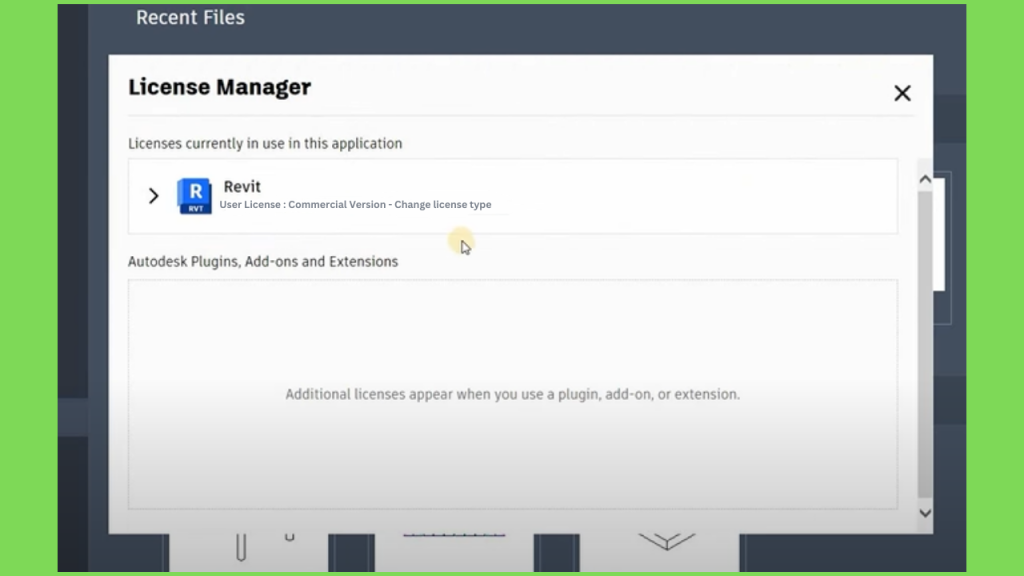The height and width of the screenshot is (576, 1024).
Task: Click the Autodesk Plugins, Add-ons and Extensions heading
Action: pyautogui.click(x=263, y=261)
